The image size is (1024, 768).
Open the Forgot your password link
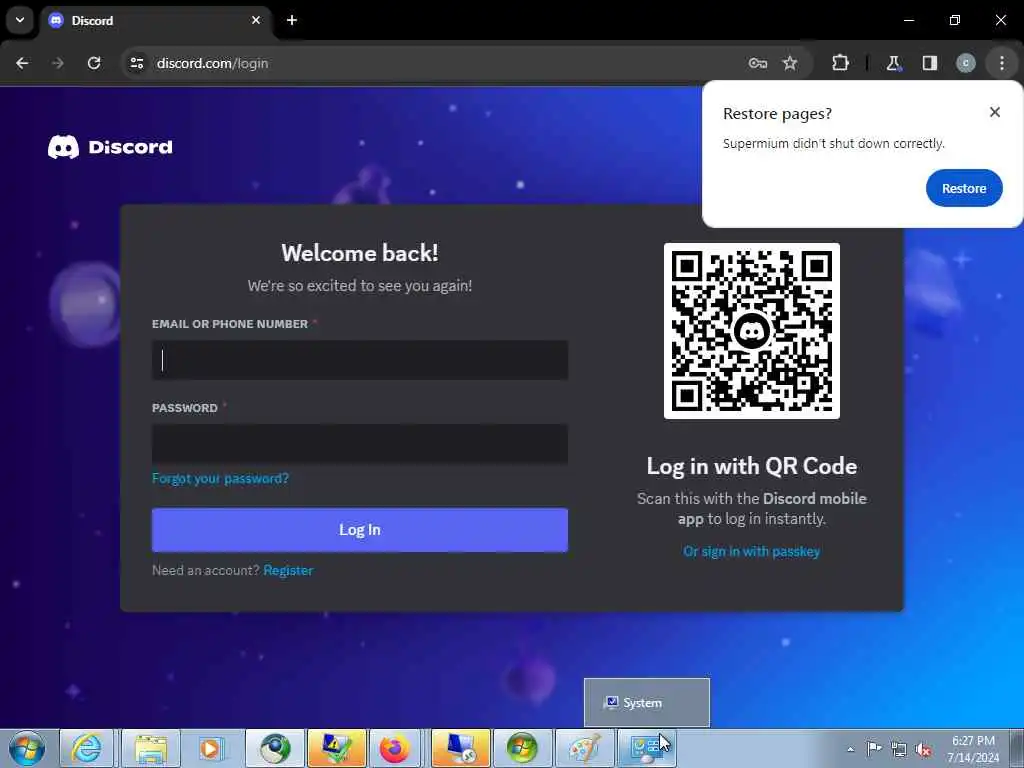(220, 479)
